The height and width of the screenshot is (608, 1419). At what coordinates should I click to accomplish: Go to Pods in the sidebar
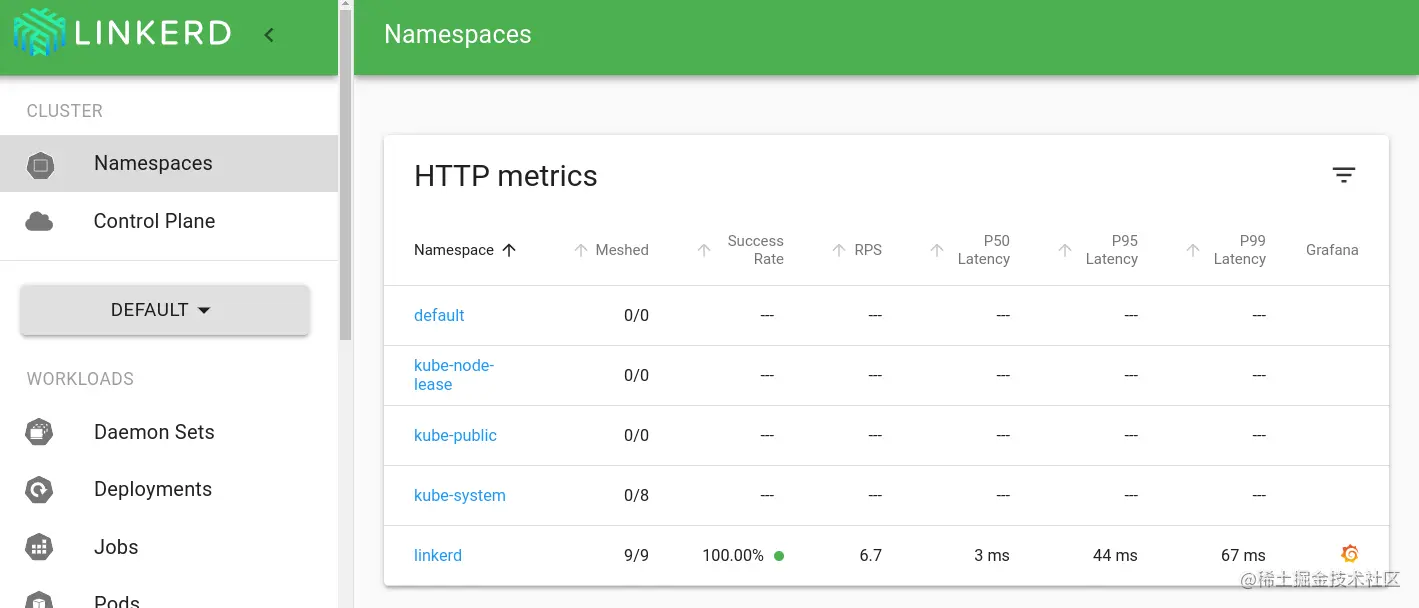tap(116, 600)
